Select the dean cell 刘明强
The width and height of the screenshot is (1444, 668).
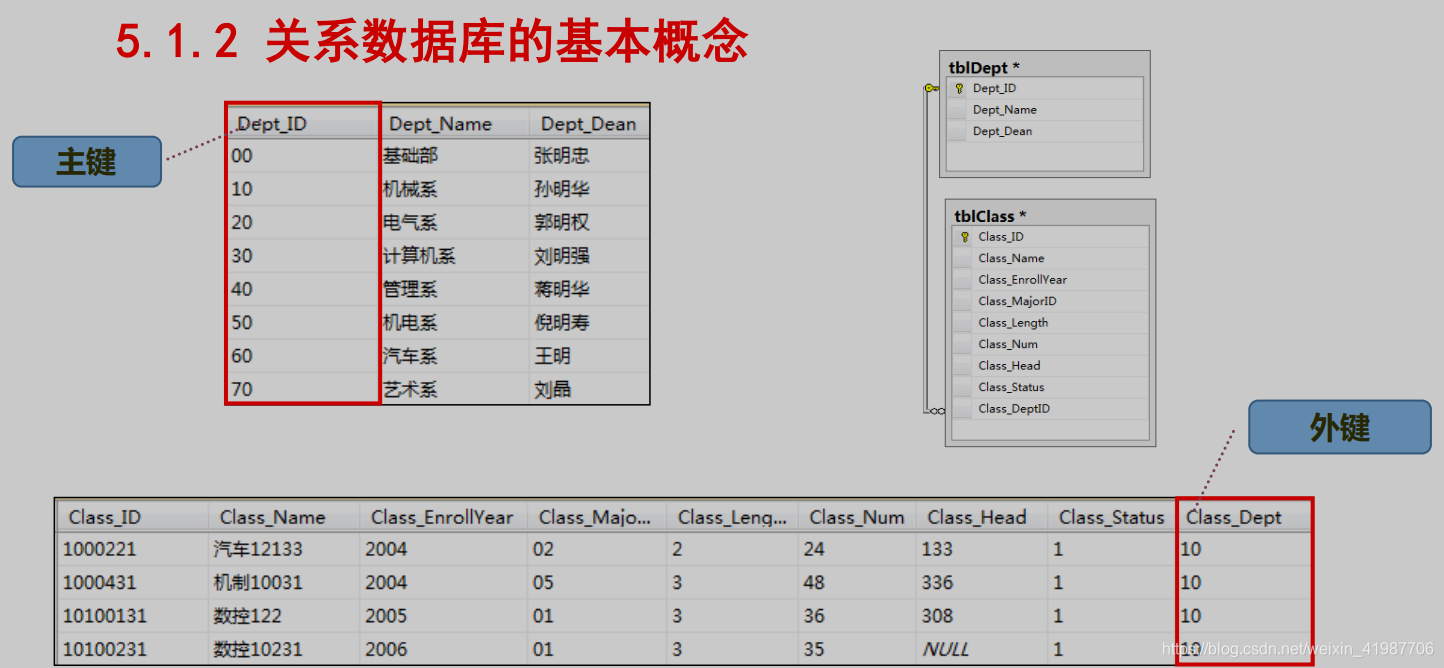coord(590,256)
